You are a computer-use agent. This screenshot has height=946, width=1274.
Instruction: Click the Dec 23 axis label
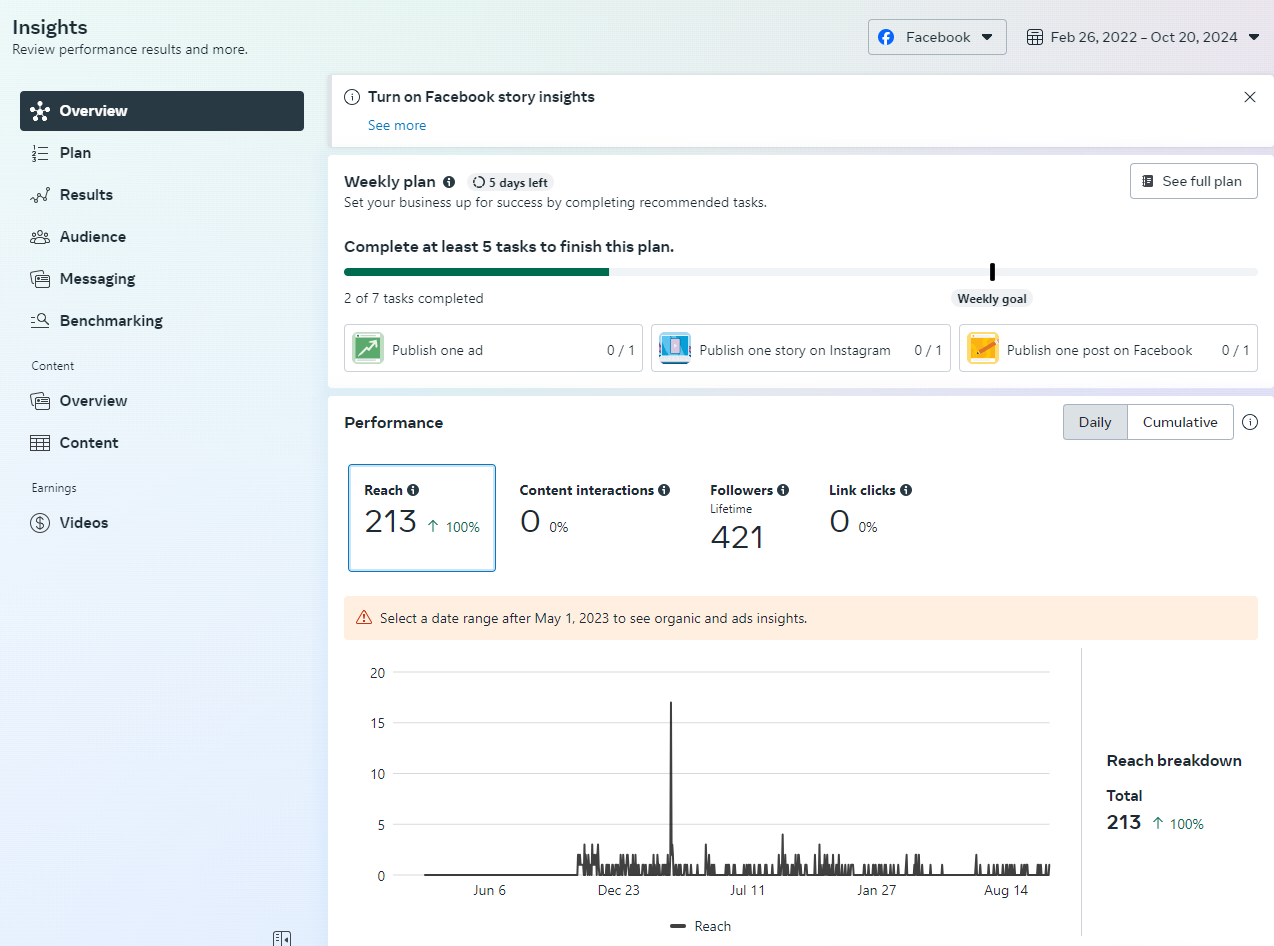pos(619,890)
